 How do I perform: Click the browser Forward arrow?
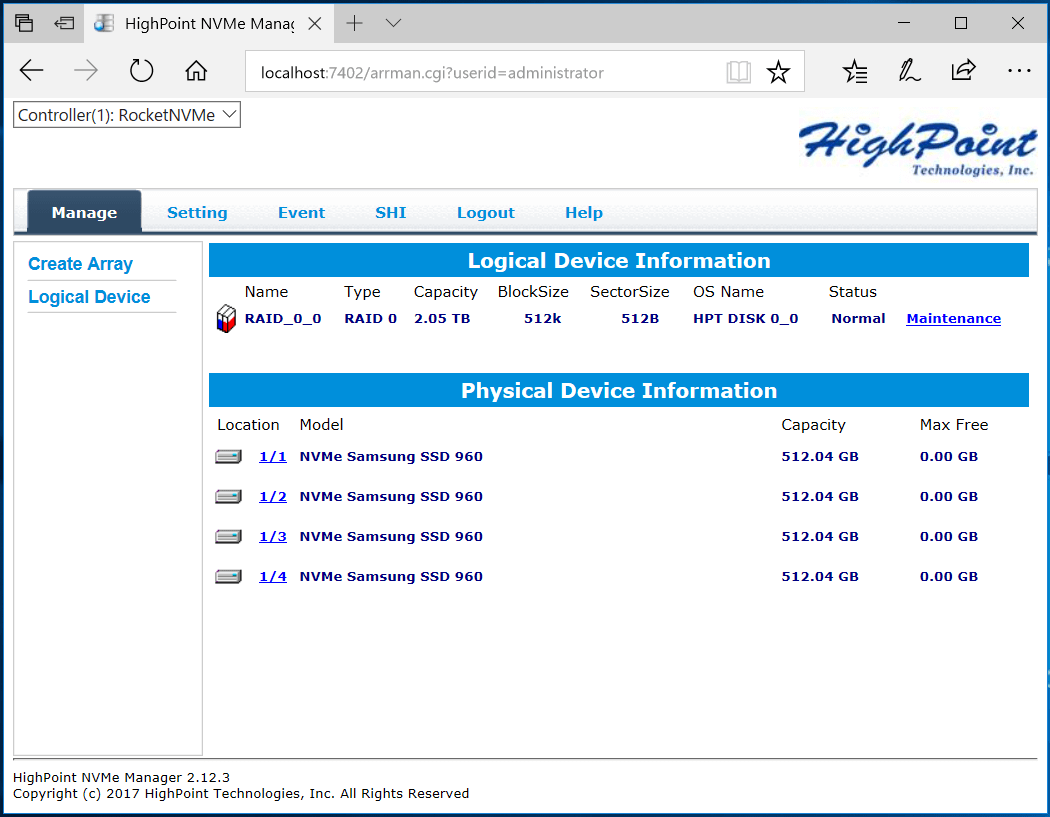tap(86, 70)
